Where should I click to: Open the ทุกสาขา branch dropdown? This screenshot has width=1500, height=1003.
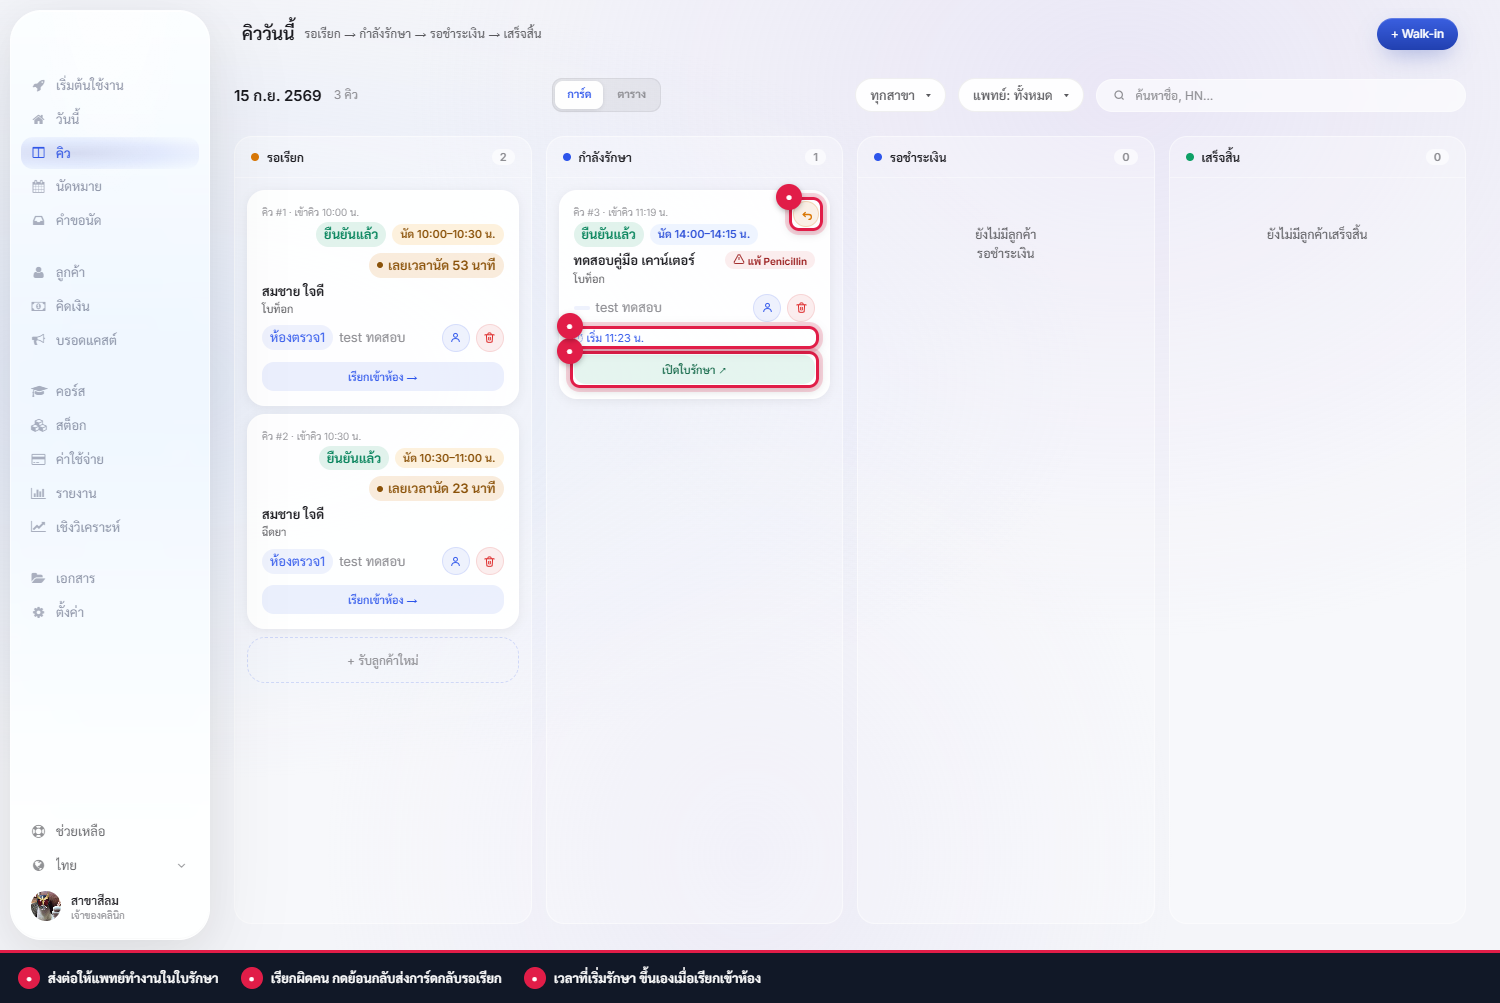pos(900,95)
